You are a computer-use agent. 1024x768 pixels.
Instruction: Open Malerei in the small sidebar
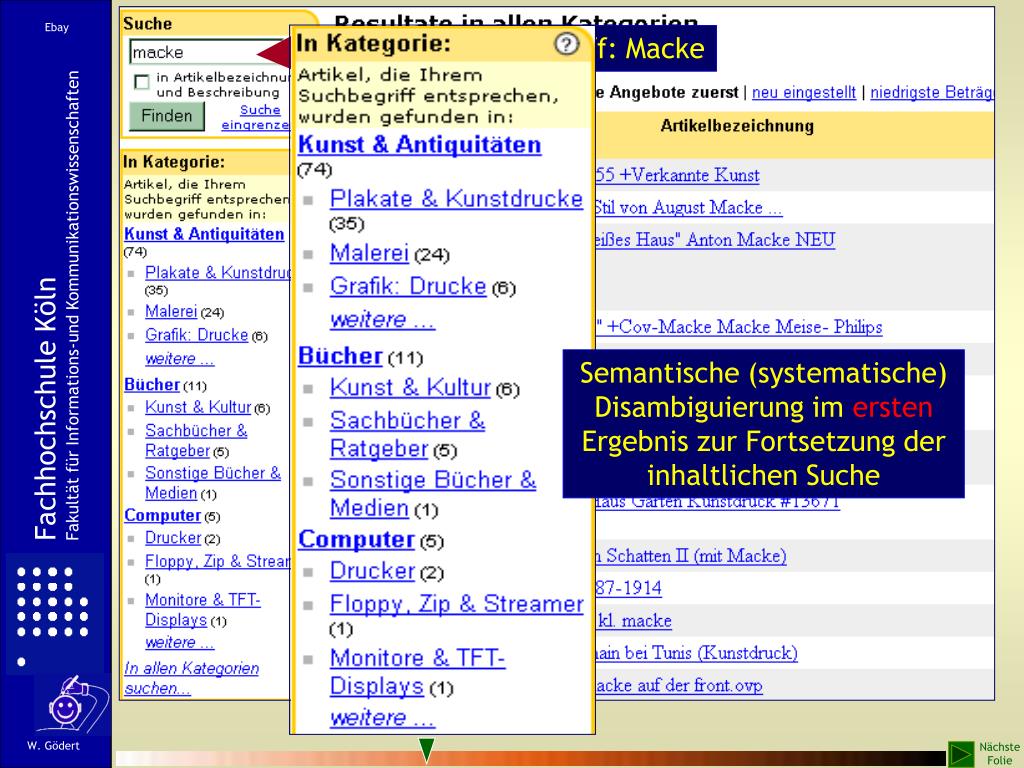170,312
